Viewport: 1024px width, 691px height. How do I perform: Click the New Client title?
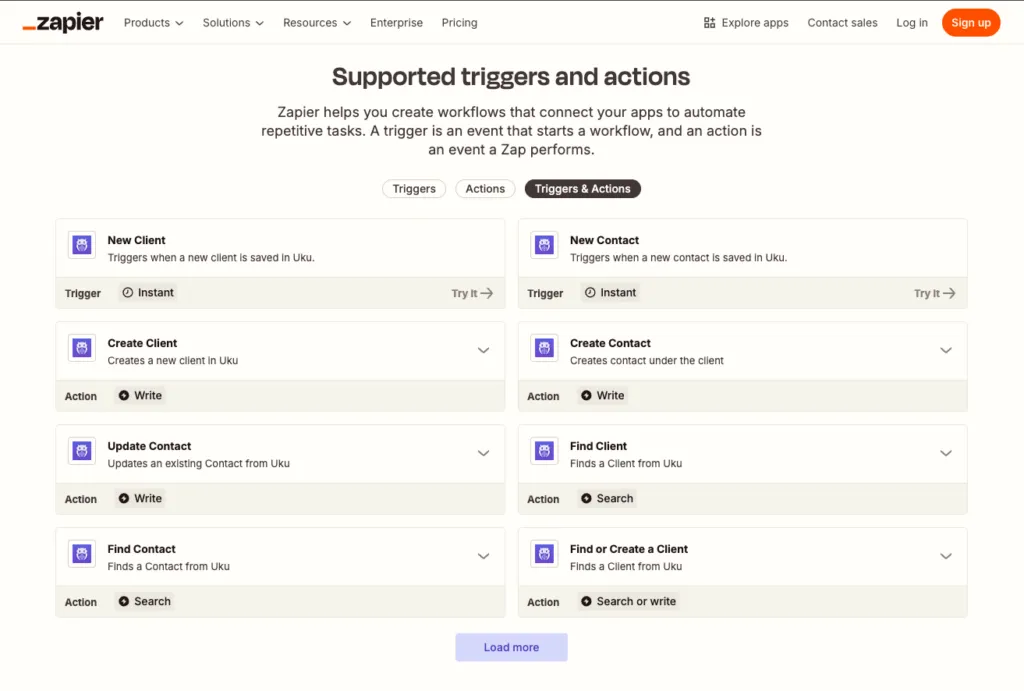(136, 240)
